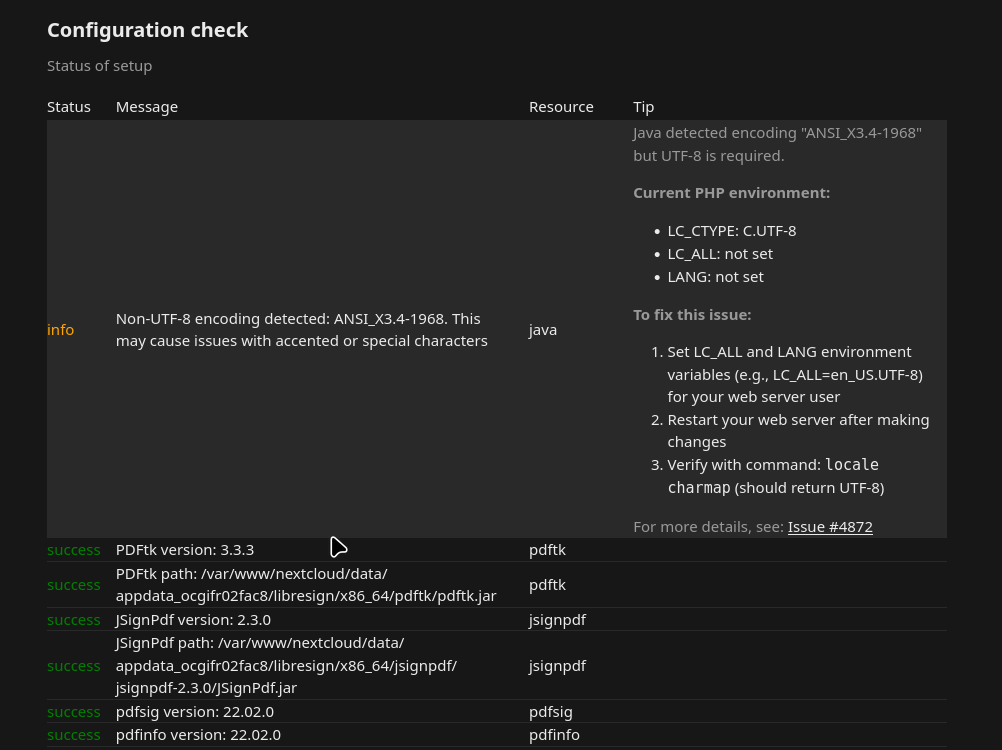The width and height of the screenshot is (1002, 750).
Task: Click 'pdftk' resource in PDFtk version row
Action: tap(548, 550)
